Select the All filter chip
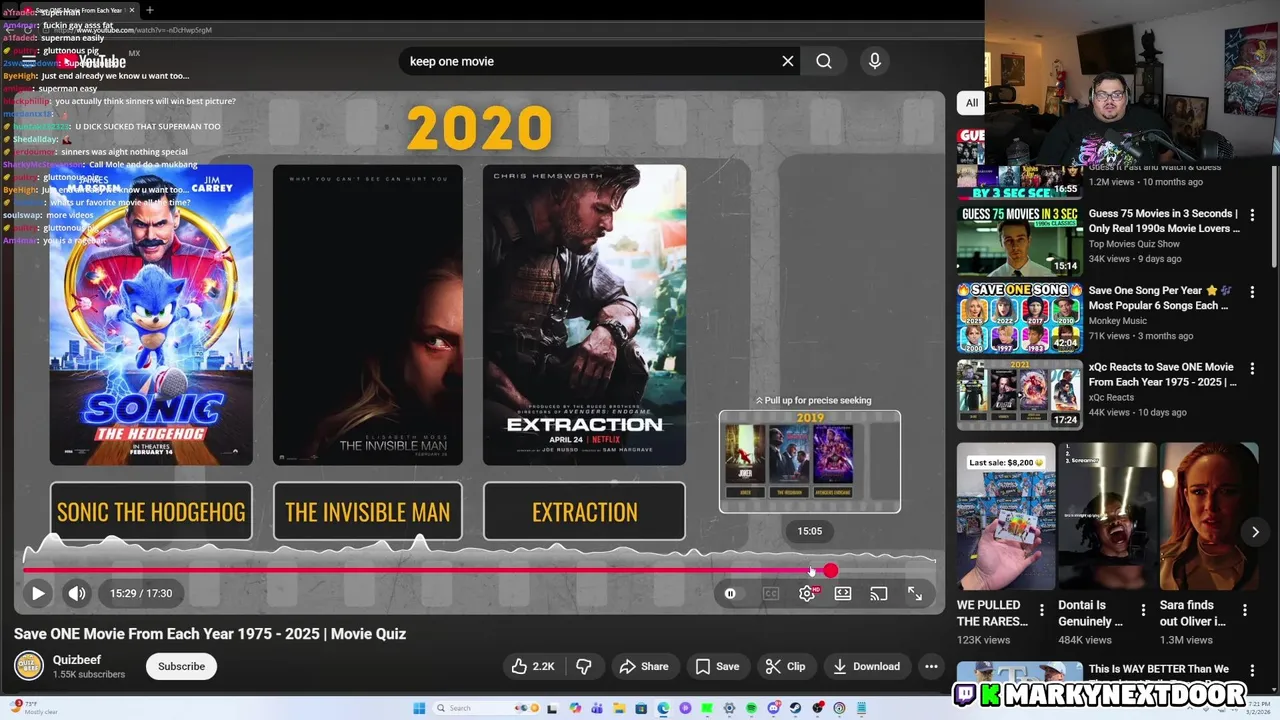 971,102
